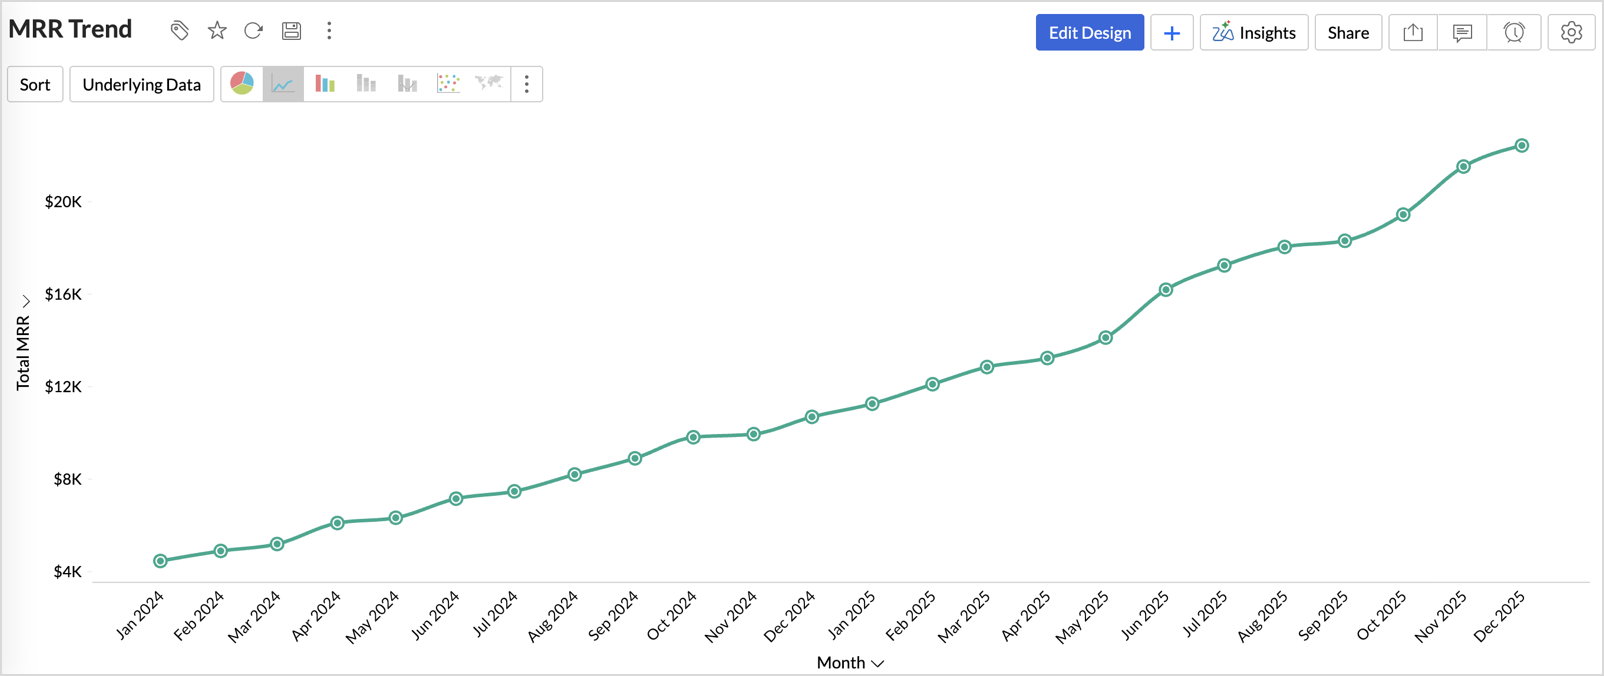Click the Edit Design button

click(x=1089, y=33)
